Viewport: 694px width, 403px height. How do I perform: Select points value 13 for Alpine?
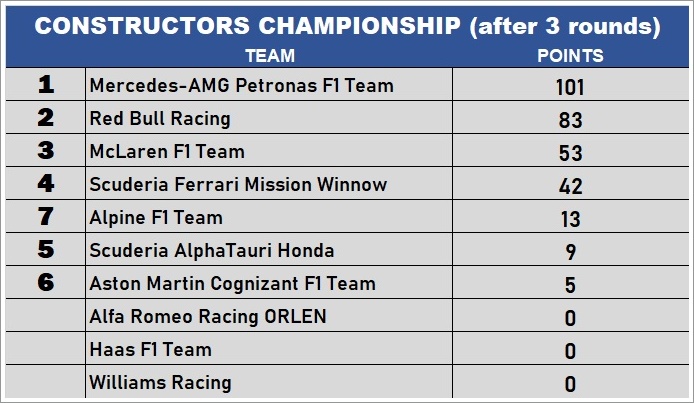570,219
